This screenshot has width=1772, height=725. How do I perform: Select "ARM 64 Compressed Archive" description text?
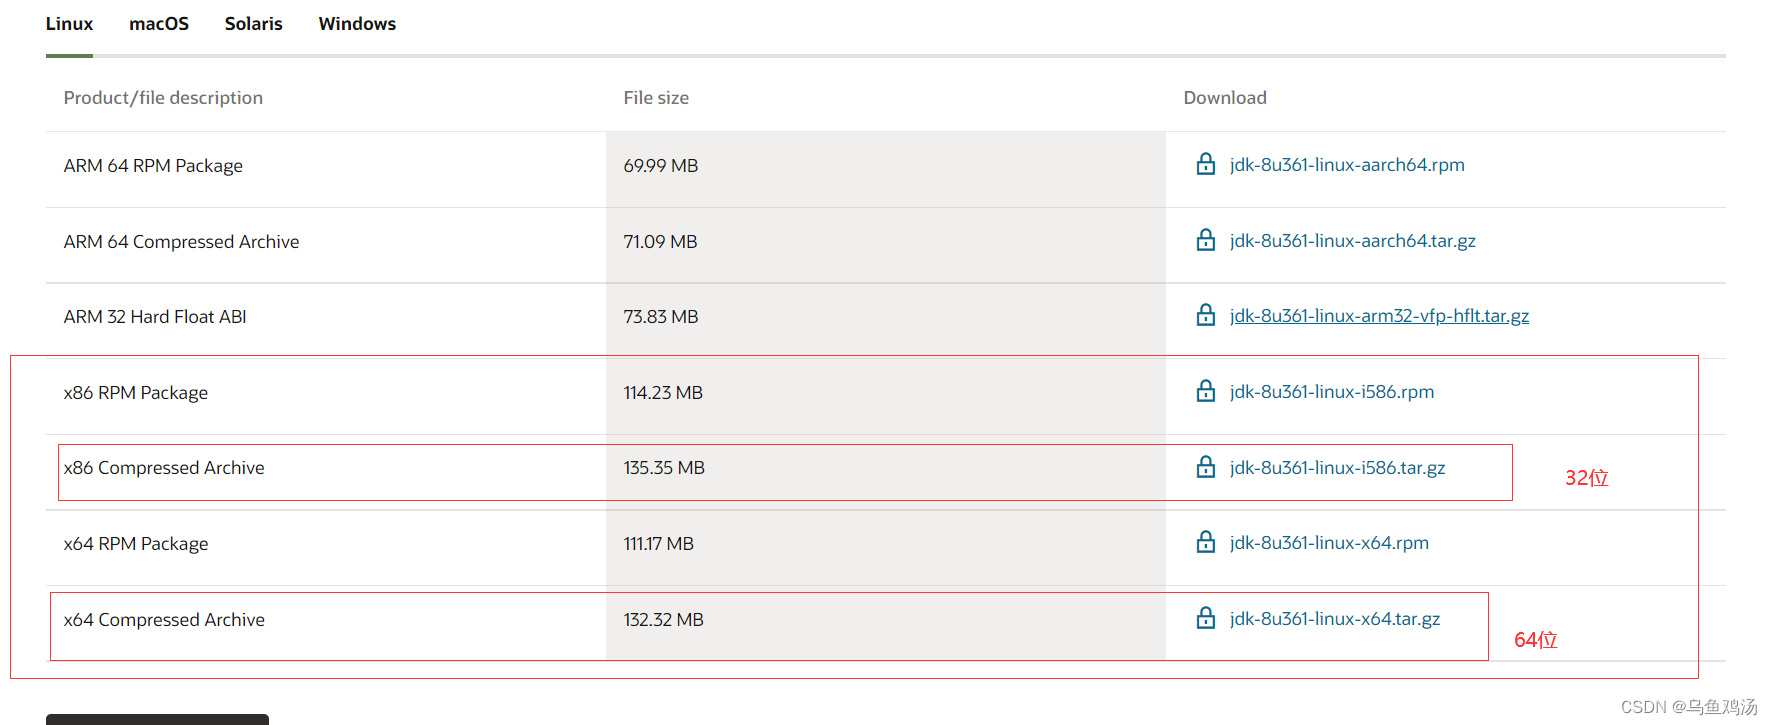(x=181, y=242)
